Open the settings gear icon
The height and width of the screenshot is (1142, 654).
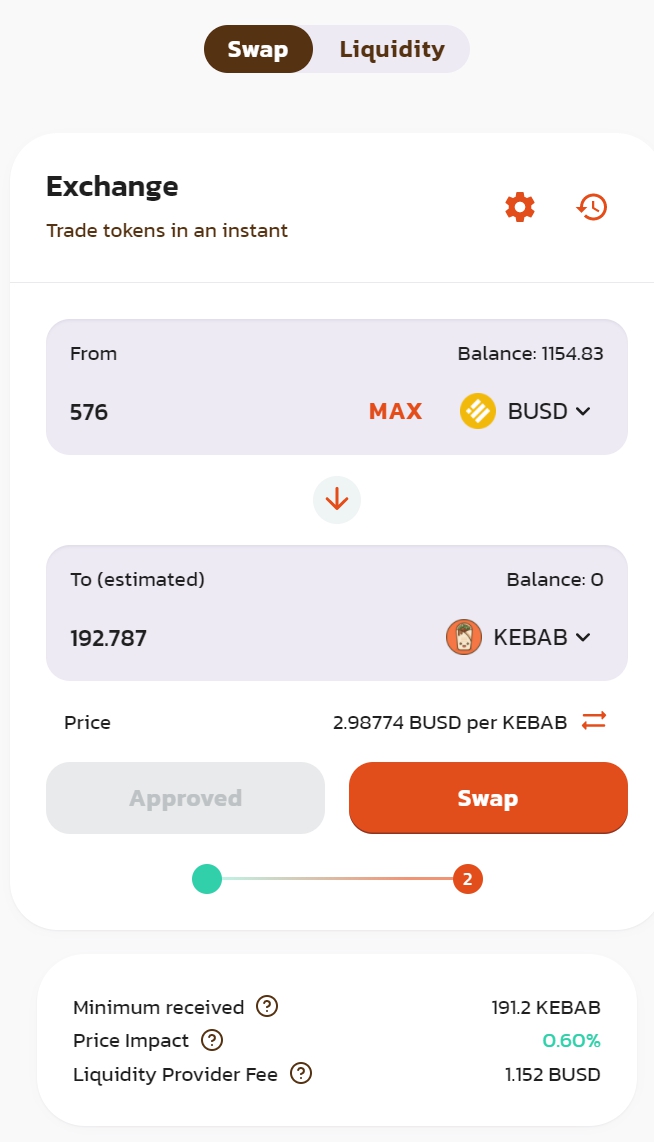coord(520,207)
